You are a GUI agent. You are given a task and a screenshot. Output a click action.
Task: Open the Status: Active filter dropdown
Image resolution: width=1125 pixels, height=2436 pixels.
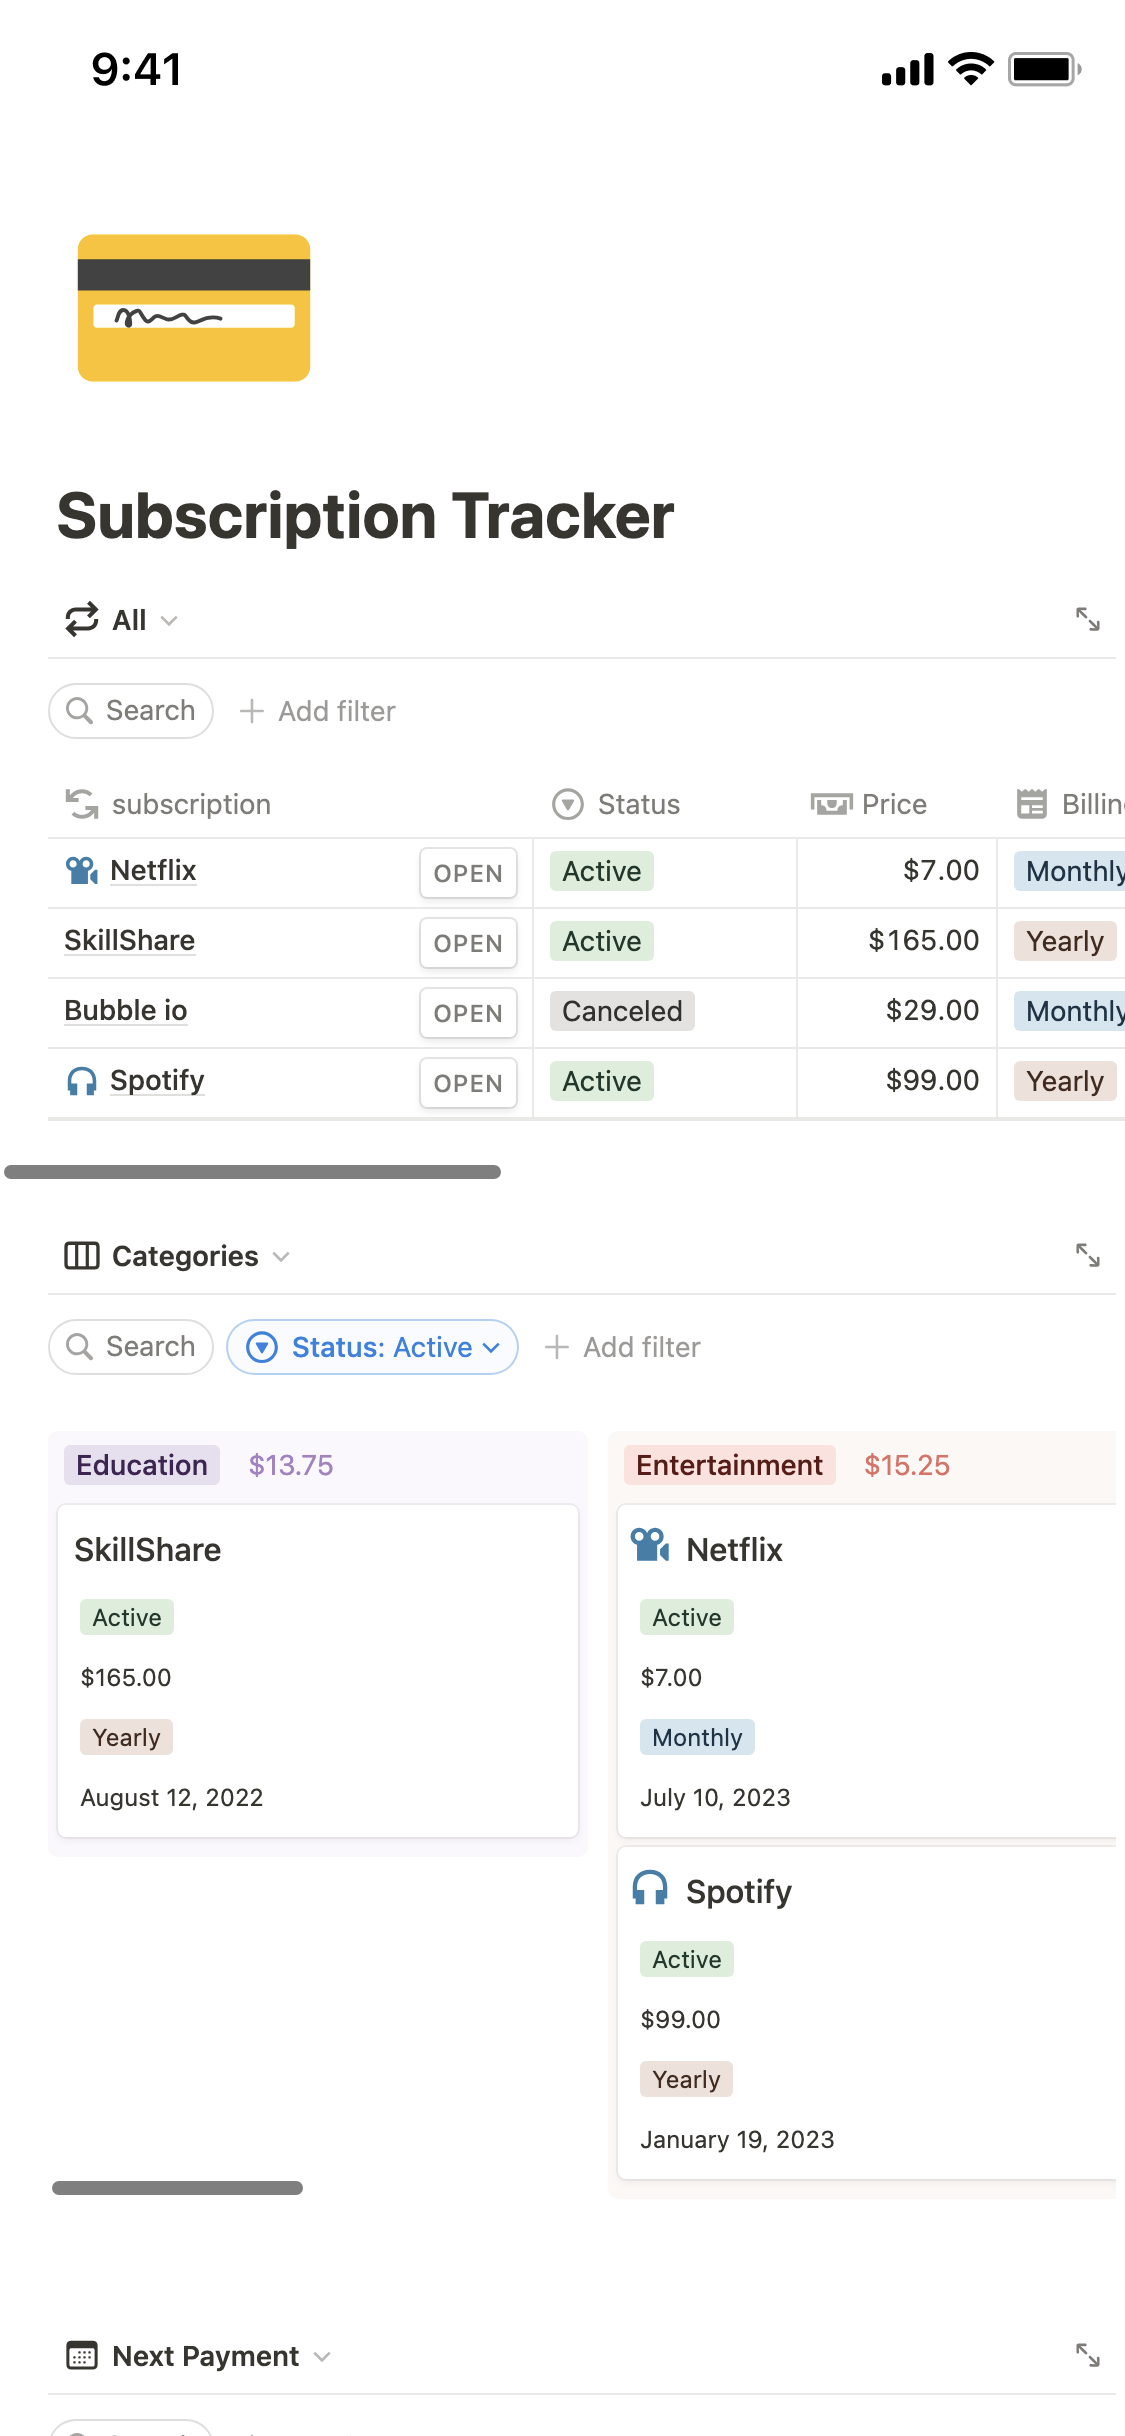coord(373,1347)
